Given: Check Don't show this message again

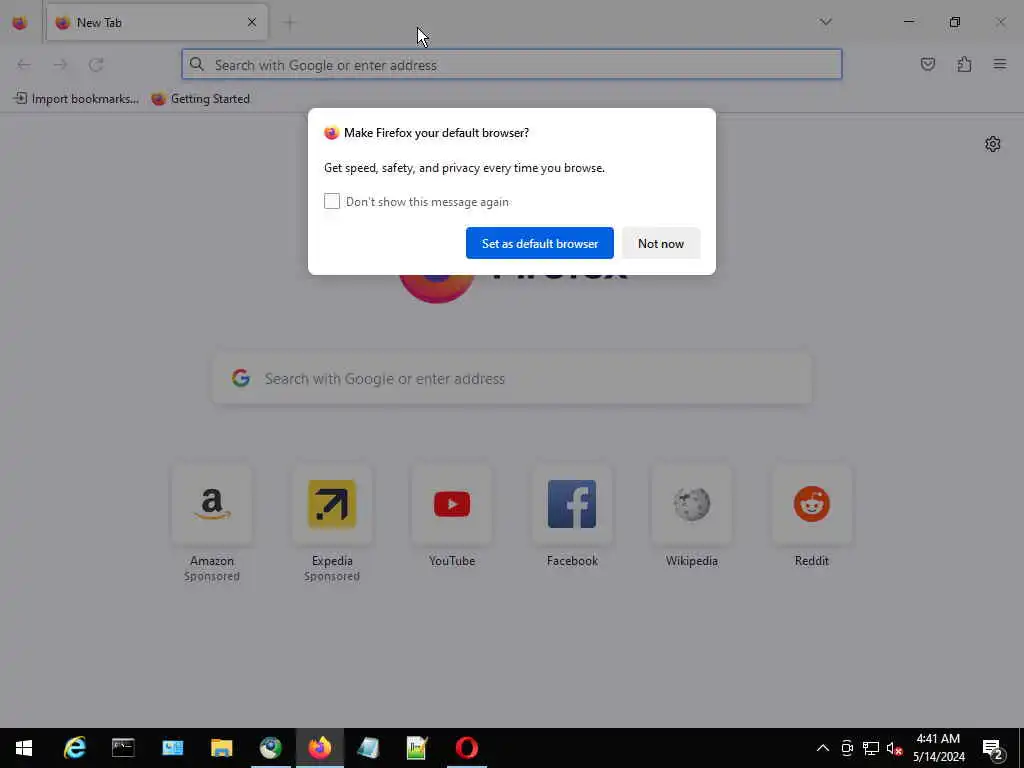Looking at the screenshot, I should click(x=332, y=201).
